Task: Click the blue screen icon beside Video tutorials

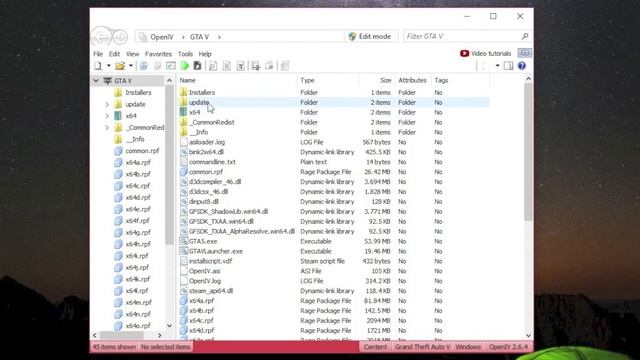Action: 524,53
